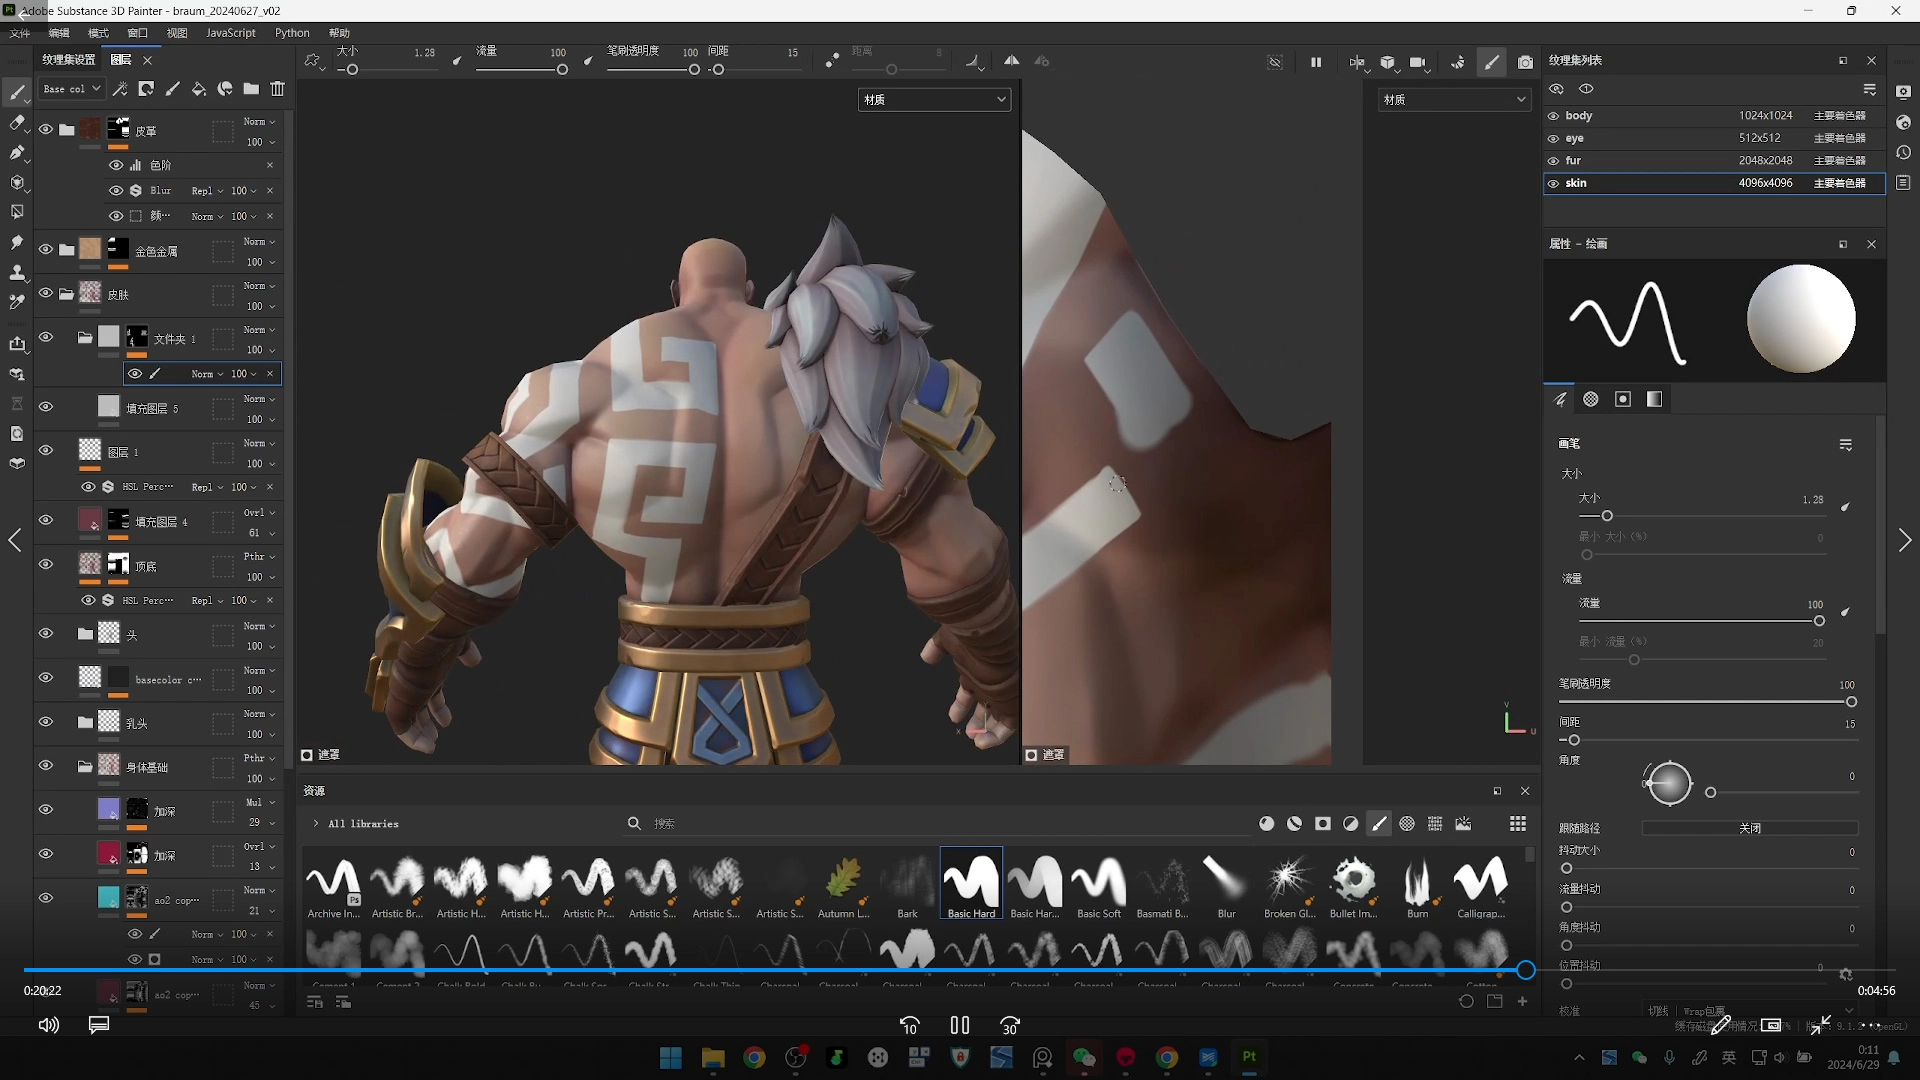
Task: Hide the 皮革 layer folder
Action: point(46,130)
